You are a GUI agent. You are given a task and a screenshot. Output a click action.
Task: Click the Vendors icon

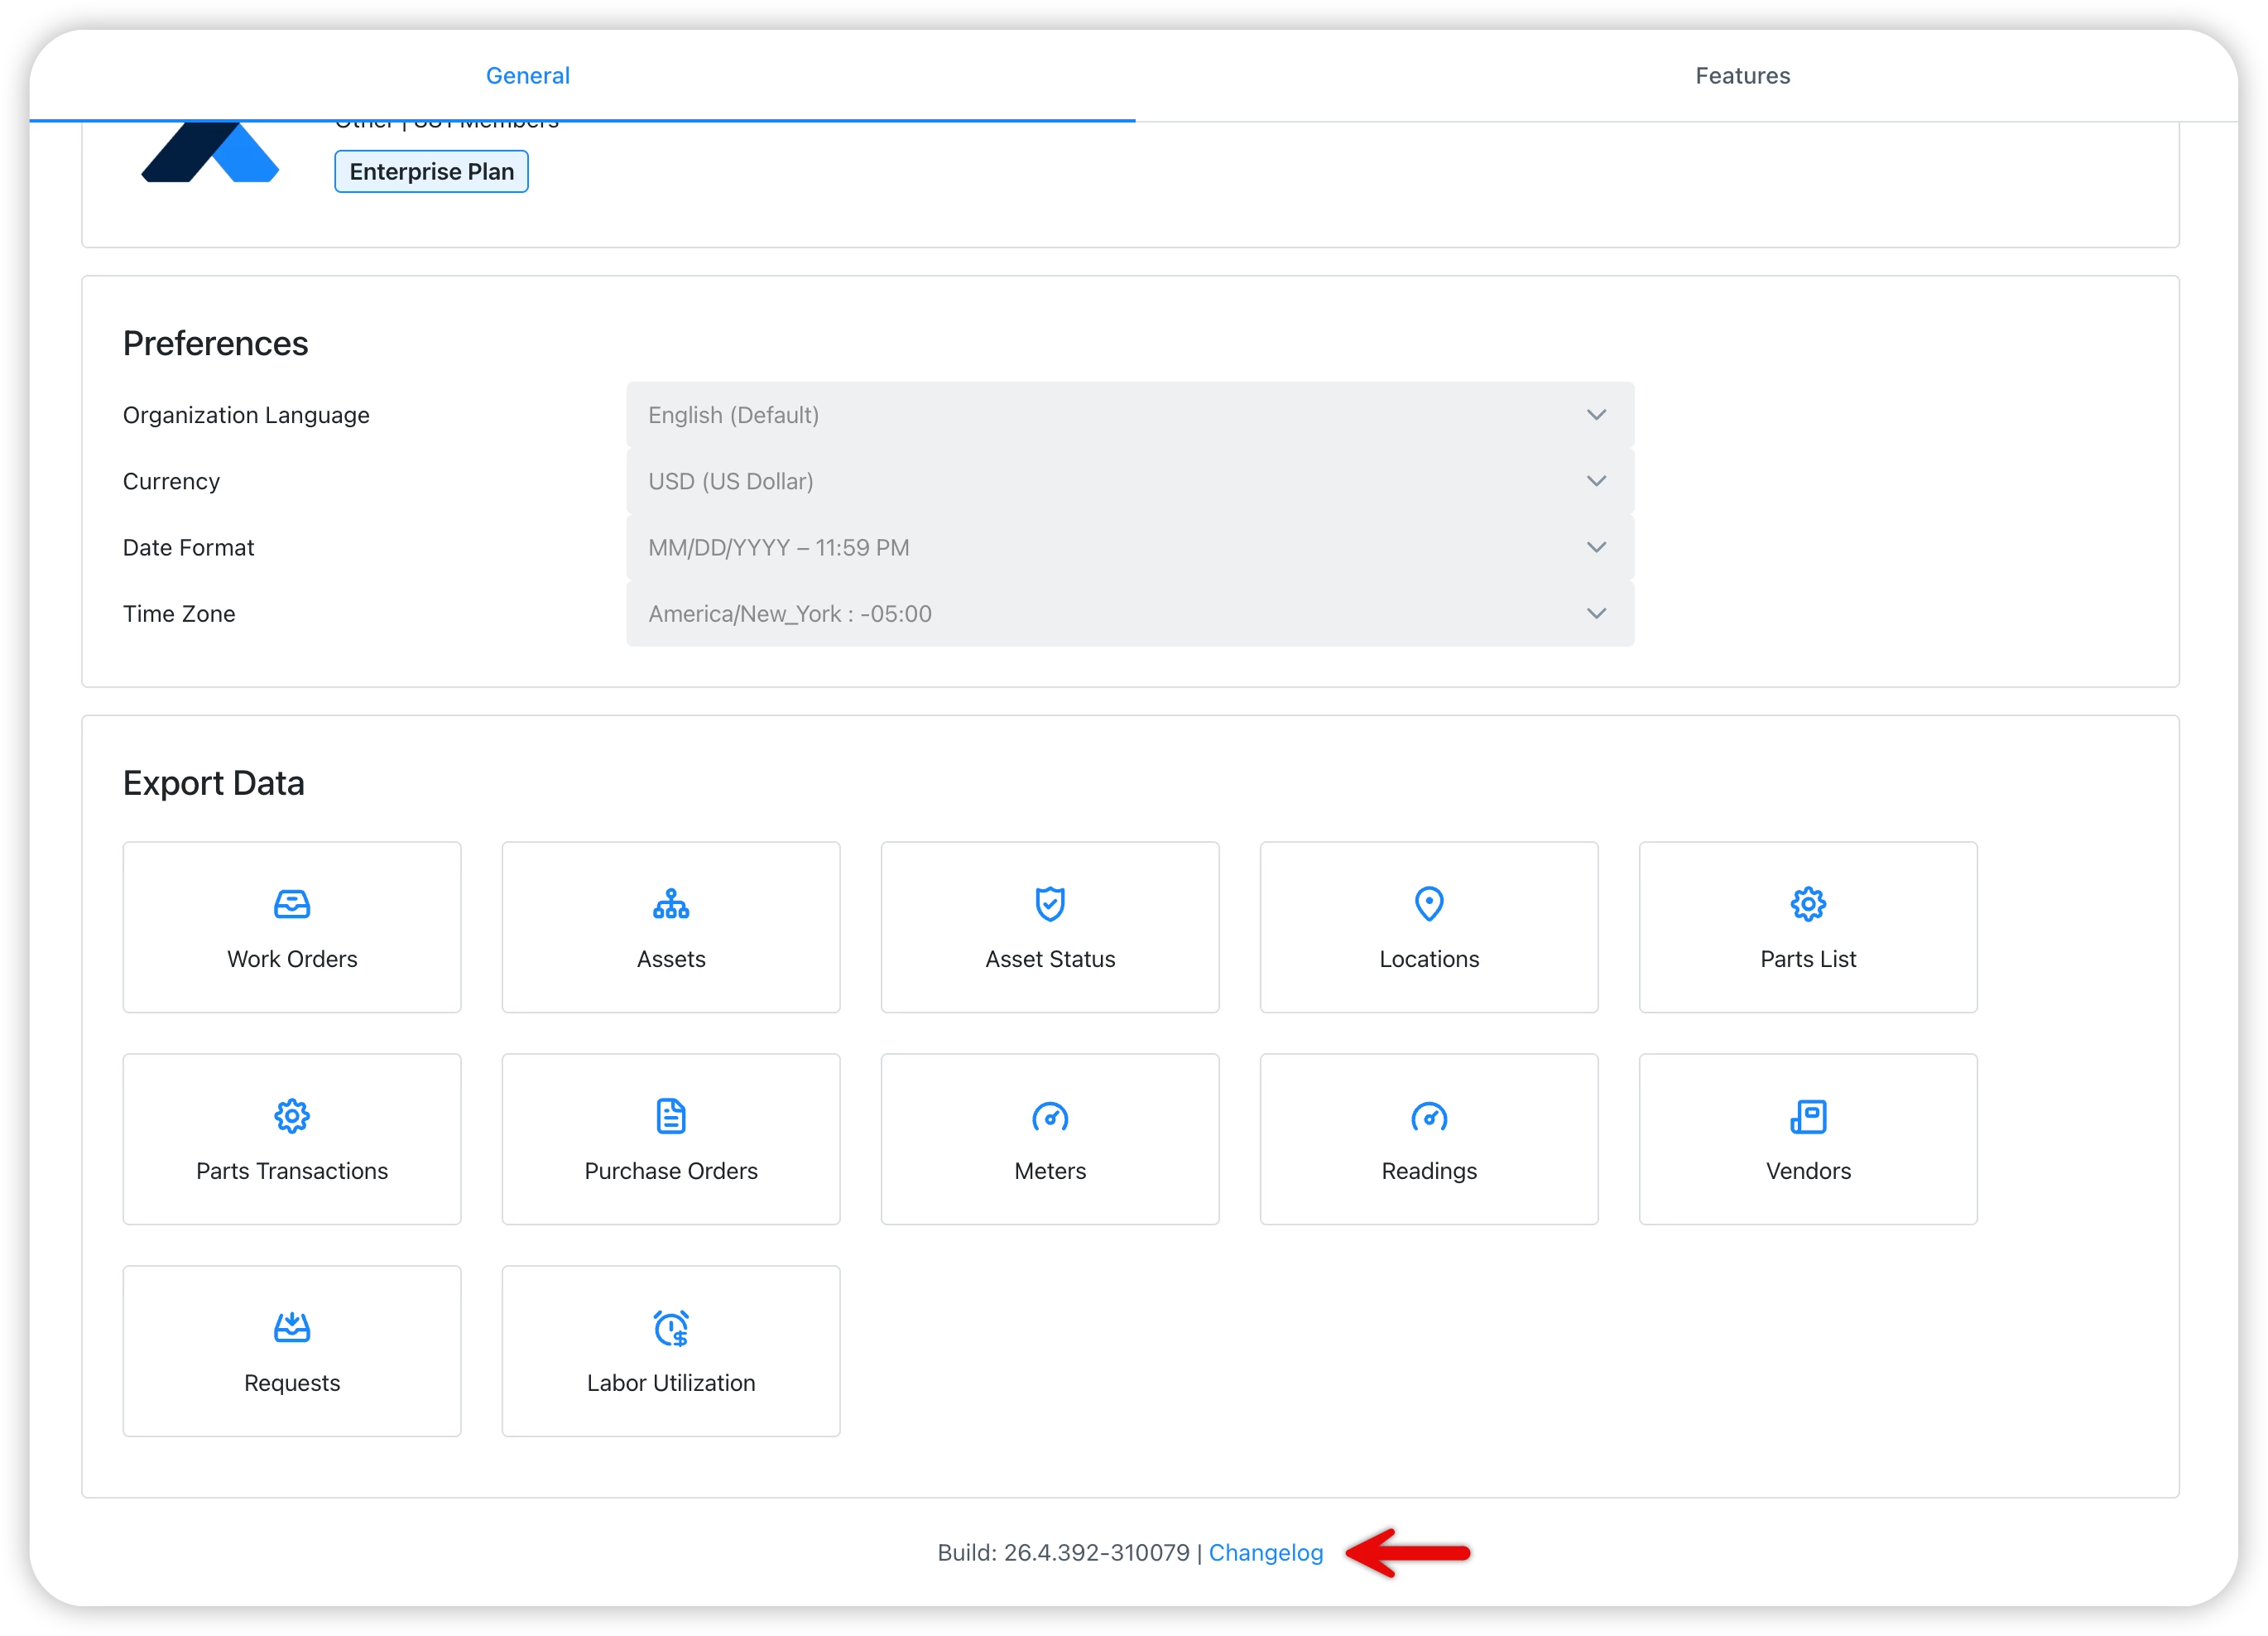click(x=1808, y=1116)
